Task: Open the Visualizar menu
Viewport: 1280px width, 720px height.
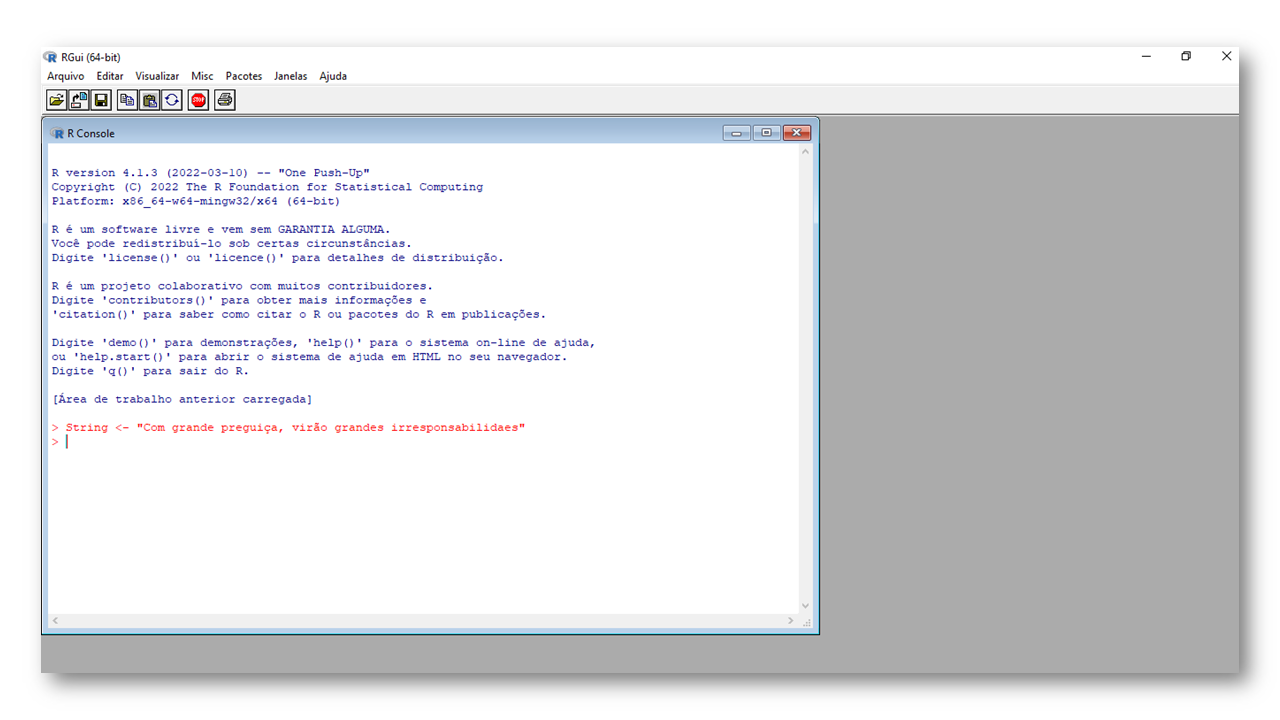Action: tap(157, 76)
